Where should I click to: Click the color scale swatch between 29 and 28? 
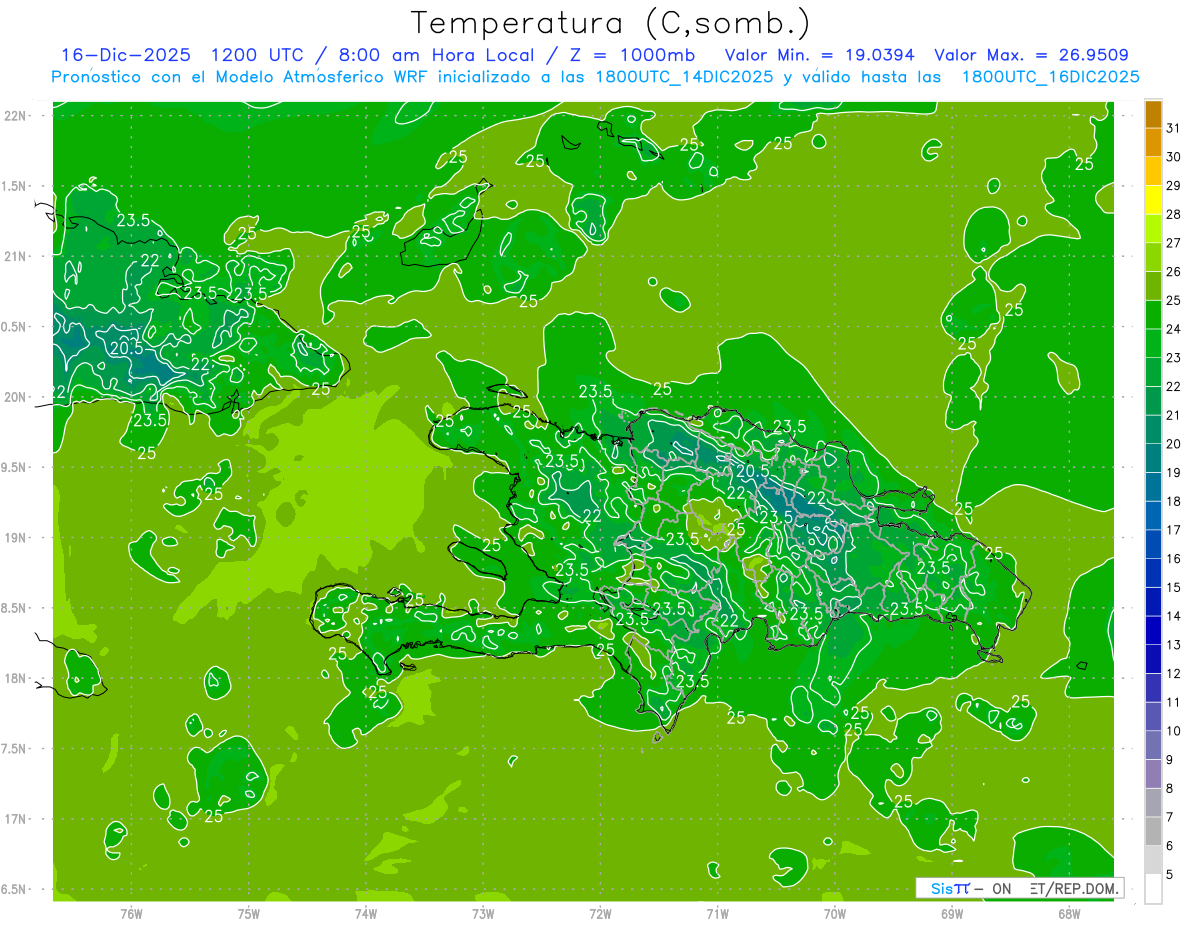point(1153,200)
